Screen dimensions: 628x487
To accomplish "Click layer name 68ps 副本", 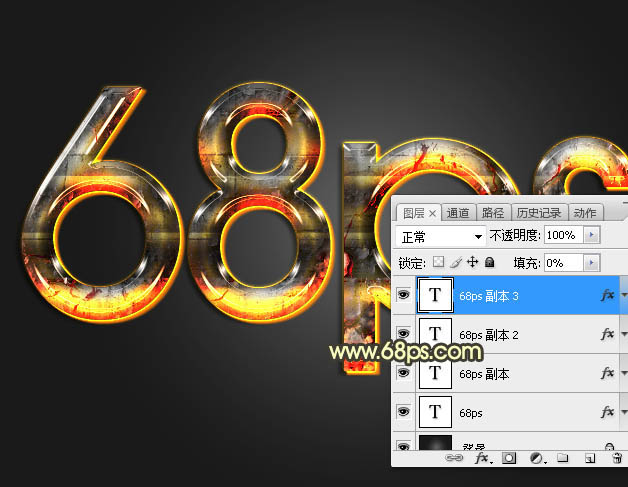I will point(484,374).
